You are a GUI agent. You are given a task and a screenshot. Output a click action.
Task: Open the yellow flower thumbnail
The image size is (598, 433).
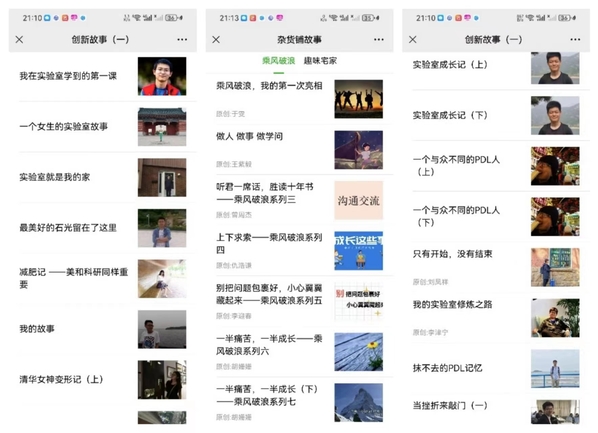pyautogui.click(x=358, y=352)
